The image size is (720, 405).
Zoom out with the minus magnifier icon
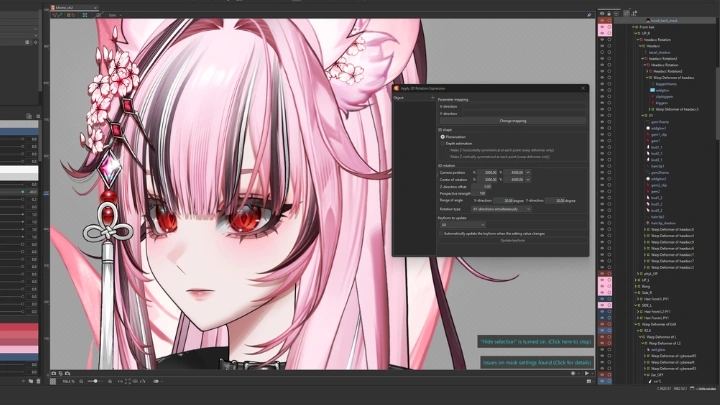coord(81,382)
